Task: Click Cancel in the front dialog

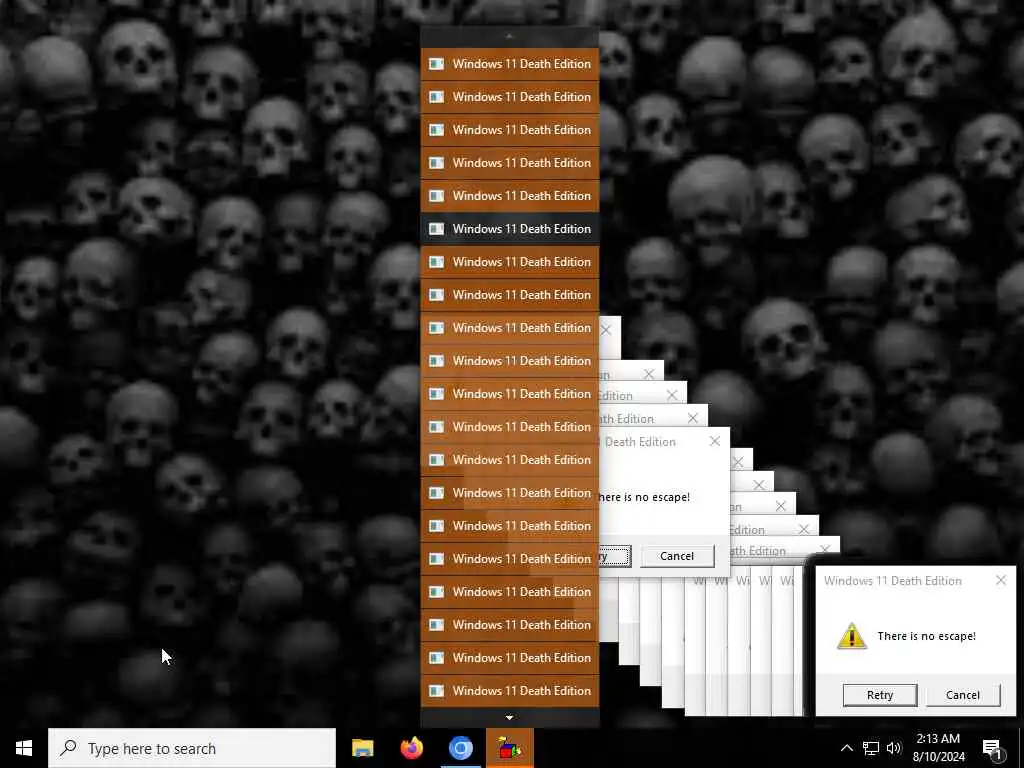Action: pos(963,695)
